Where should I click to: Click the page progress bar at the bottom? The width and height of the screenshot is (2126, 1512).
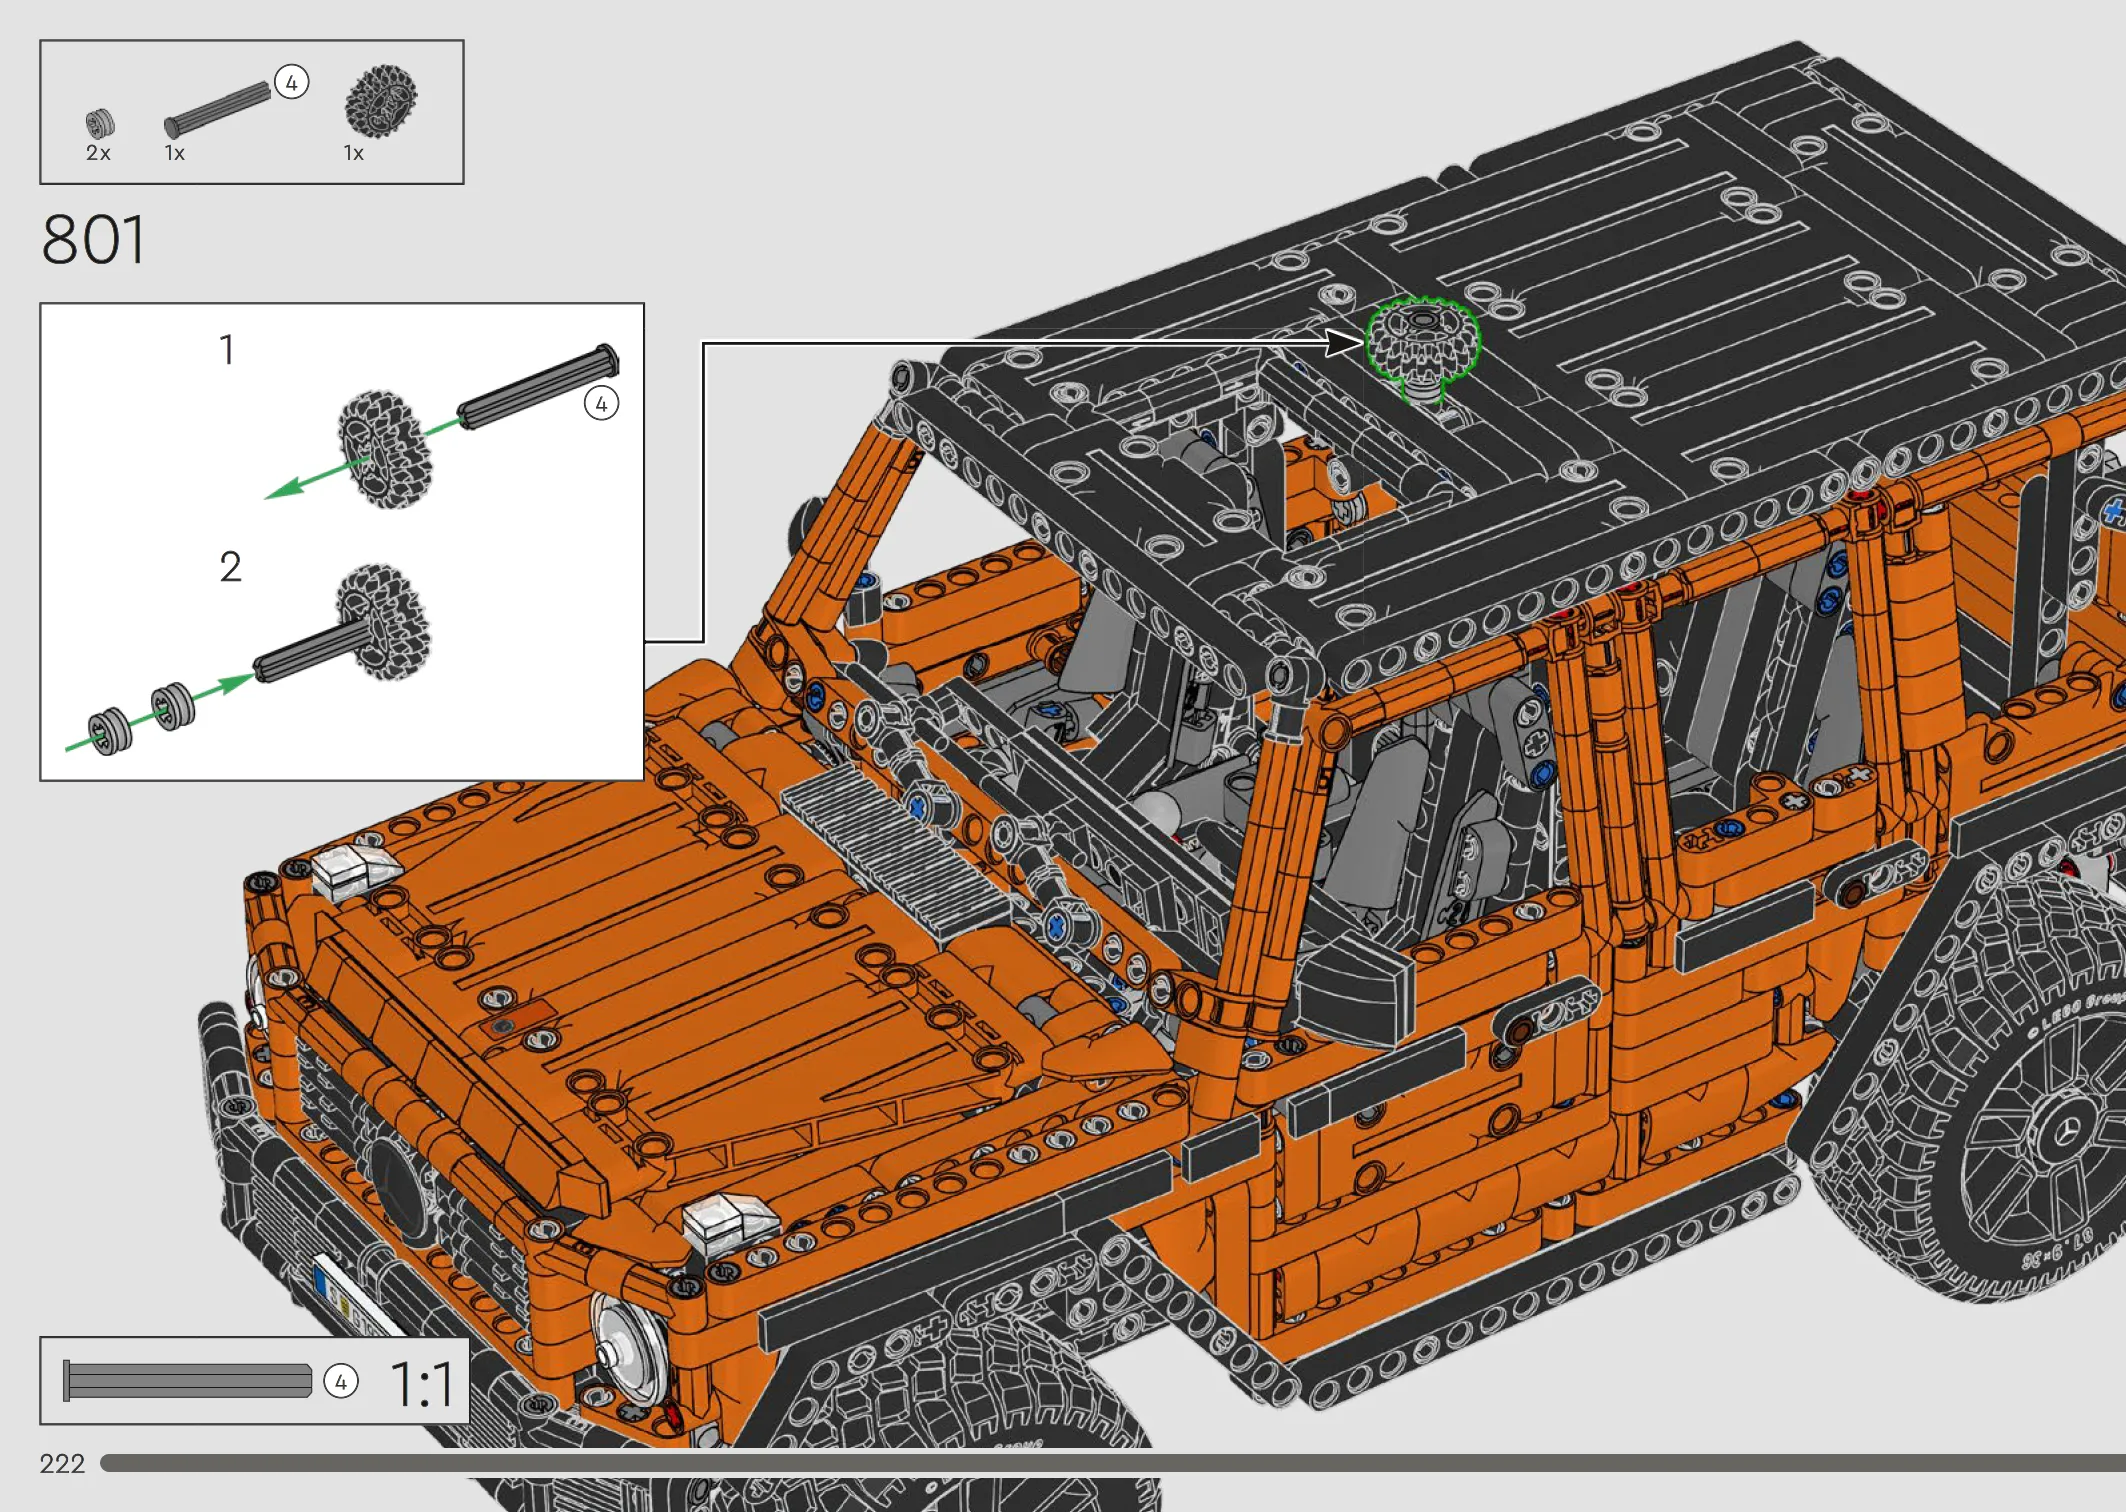1112,1463
